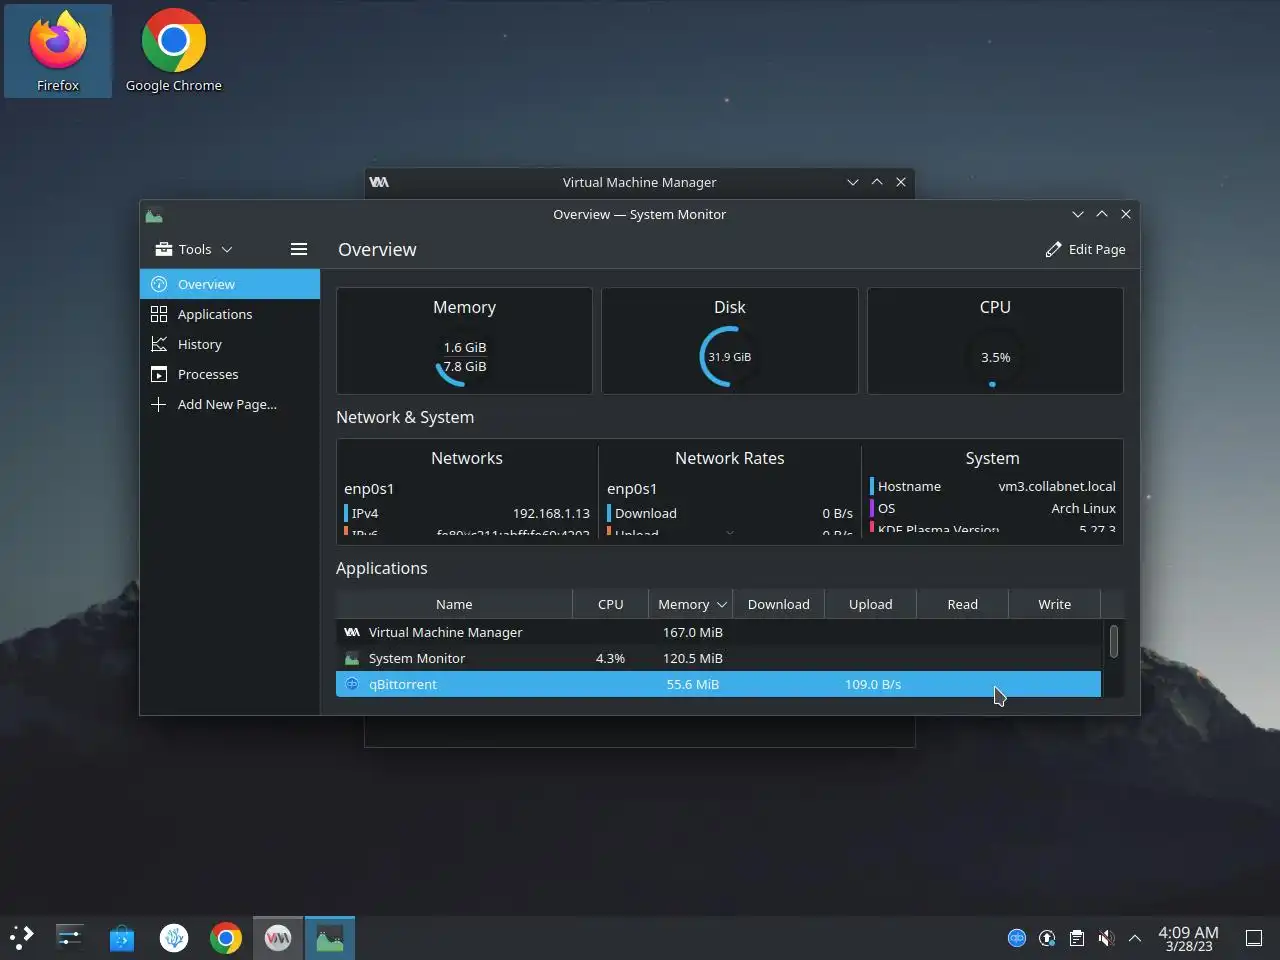Click Add New Page in sidebar
Image resolution: width=1280 pixels, height=960 pixels.
coord(230,404)
